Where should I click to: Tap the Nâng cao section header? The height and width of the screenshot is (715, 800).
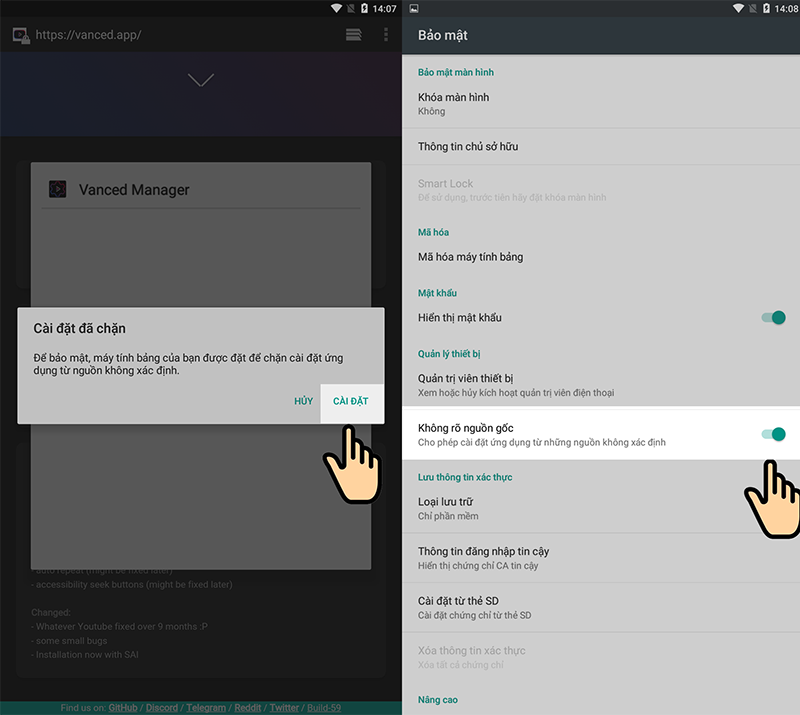click(438, 700)
